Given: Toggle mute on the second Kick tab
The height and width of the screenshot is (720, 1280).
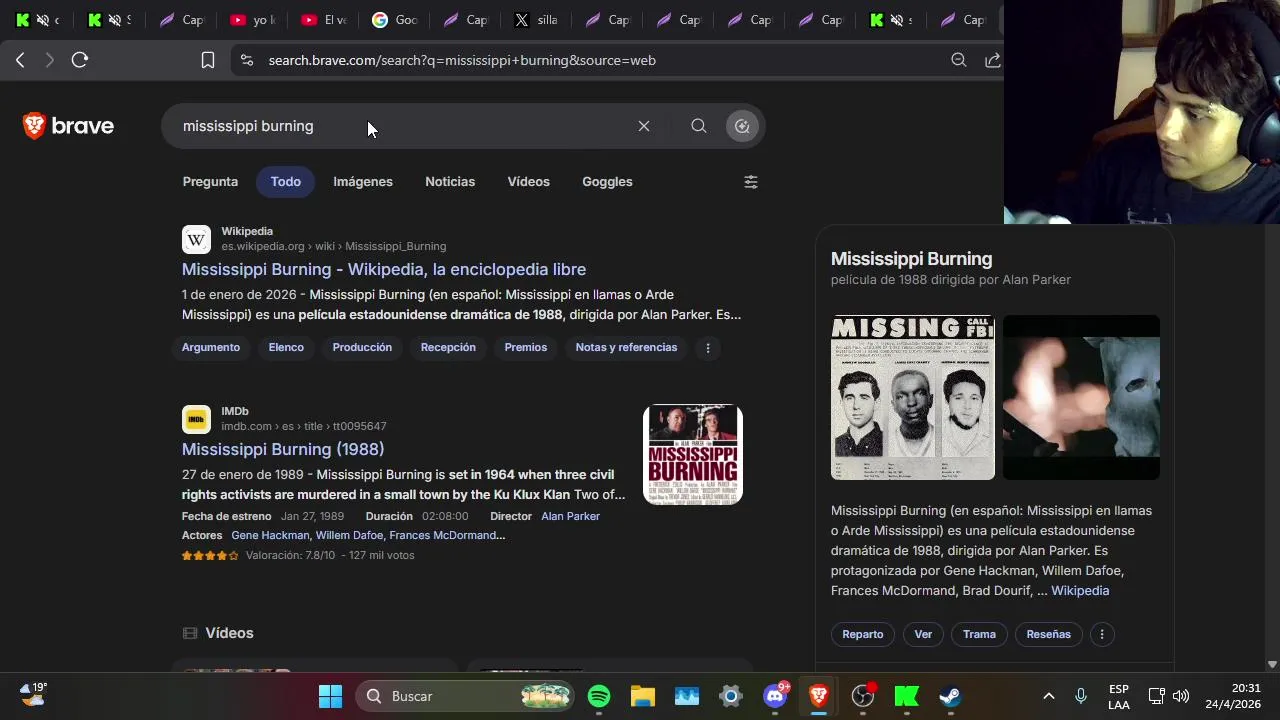Looking at the screenshot, I should click(x=115, y=20).
